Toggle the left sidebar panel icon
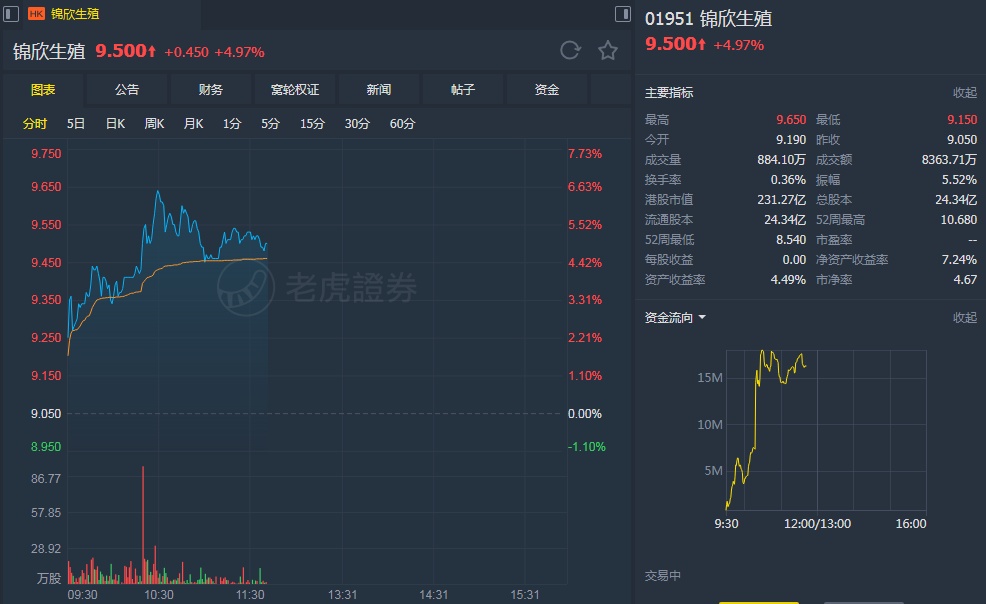The height and width of the screenshot is (604, 986). pyautogui.click(x=10, y=14)
